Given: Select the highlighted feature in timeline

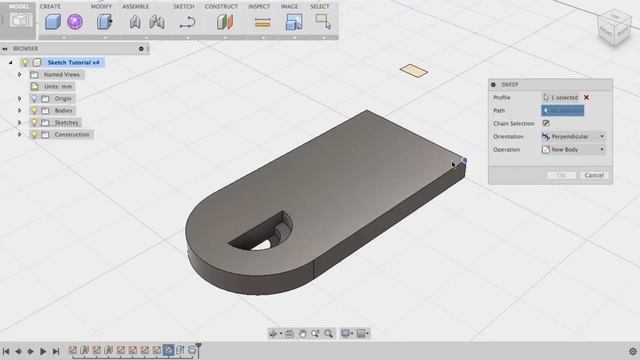Looking at the screenshot, I should (x=168, y=350).
